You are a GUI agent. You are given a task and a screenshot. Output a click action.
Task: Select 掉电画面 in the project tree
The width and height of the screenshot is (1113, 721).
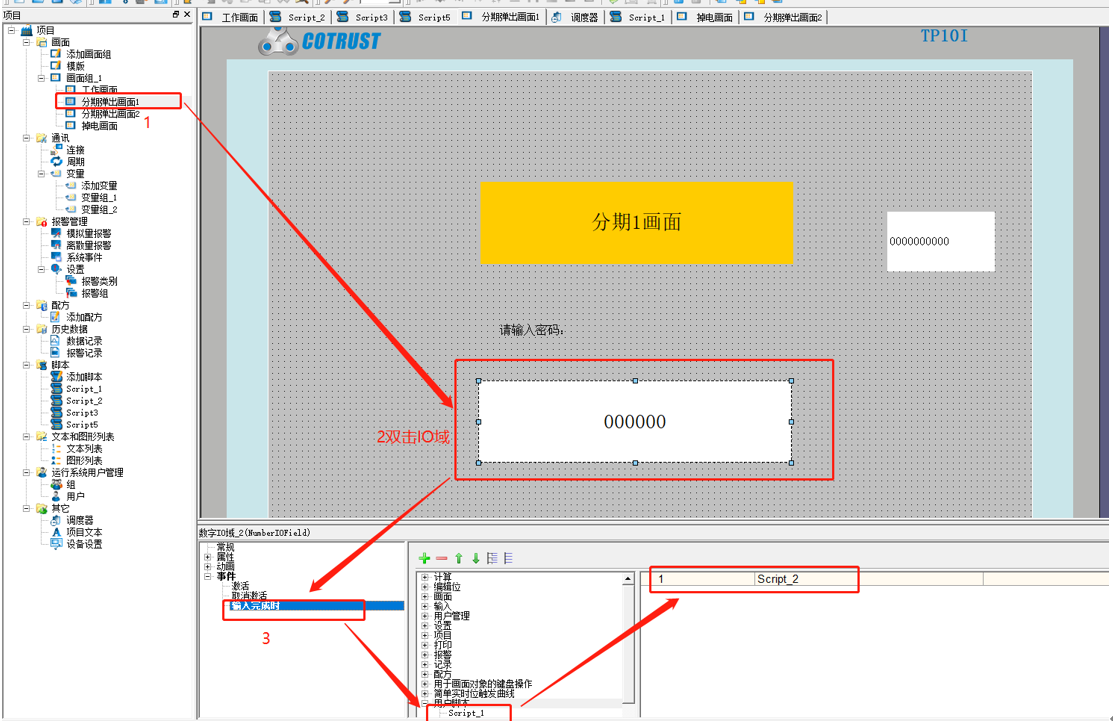point(99,126)
